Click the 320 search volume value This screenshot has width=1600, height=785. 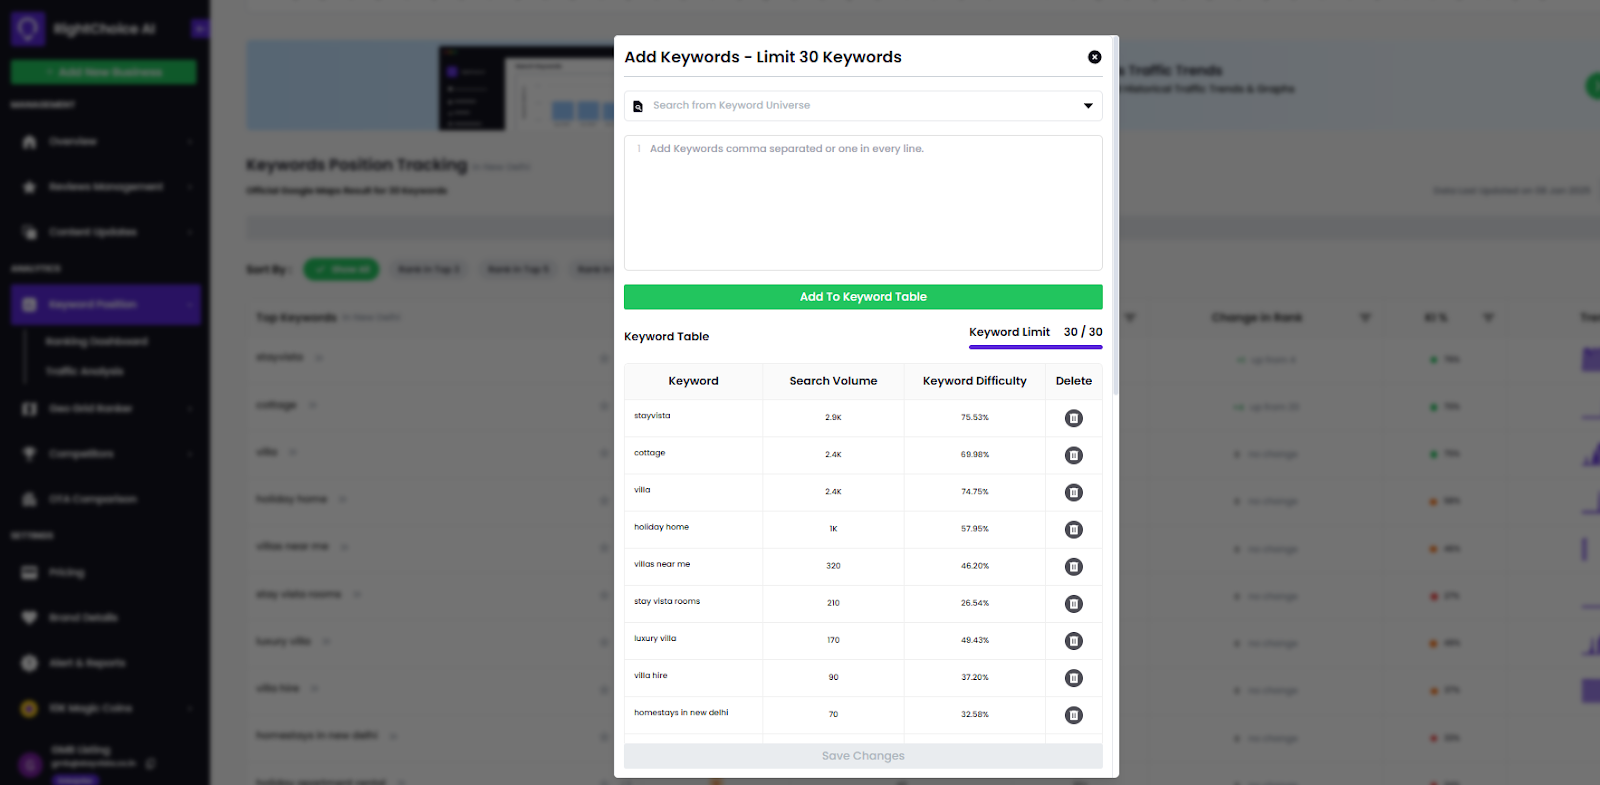coord(833,566)
